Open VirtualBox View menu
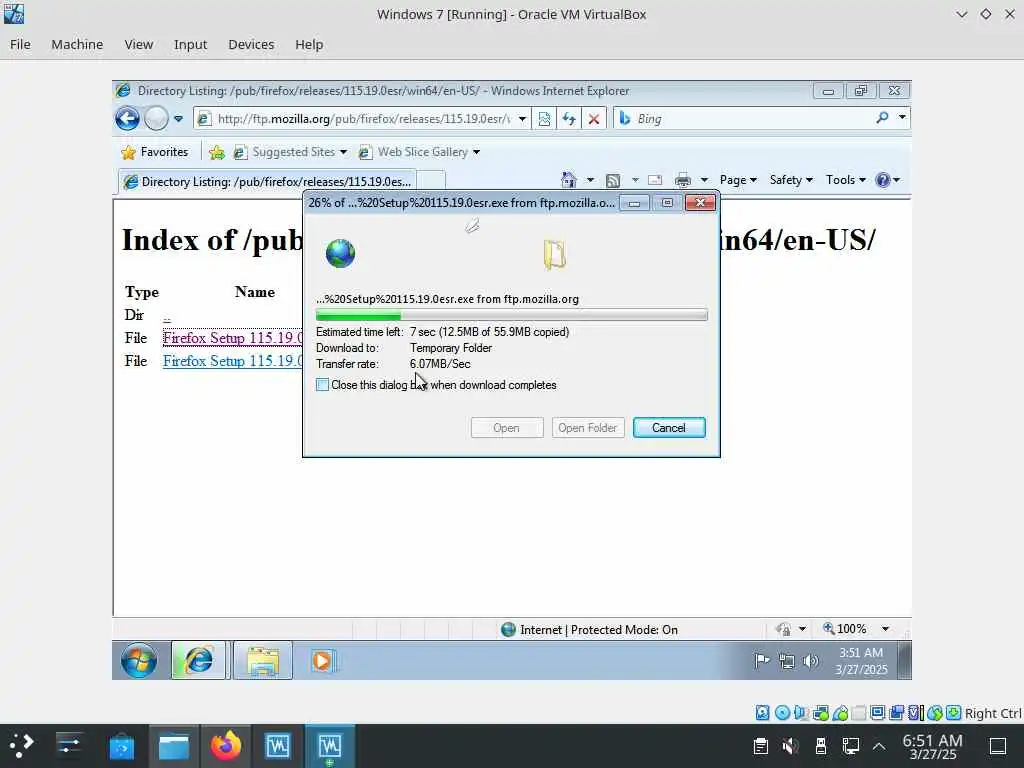1024x768 pixels. pyautogui.click(x=138, y=44)
